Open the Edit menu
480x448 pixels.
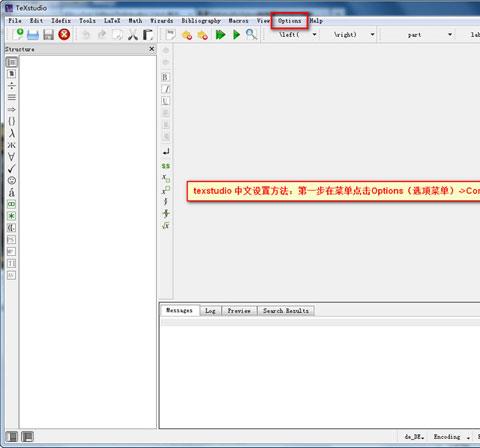click(36, 21)
